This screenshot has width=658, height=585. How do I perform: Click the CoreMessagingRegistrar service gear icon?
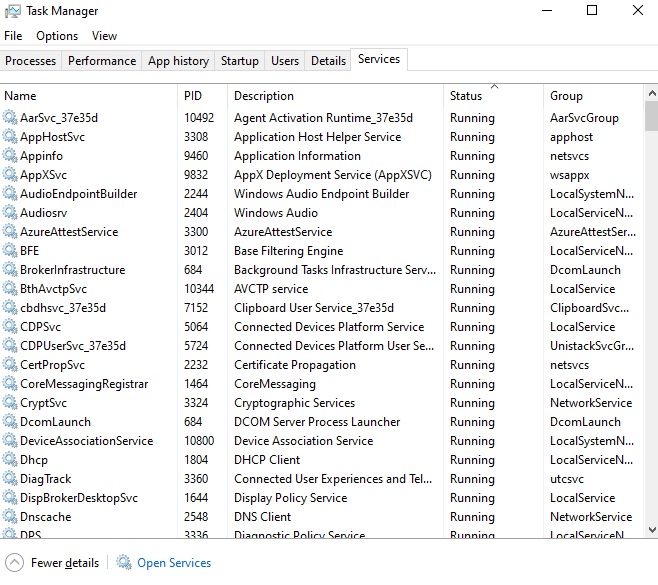click(x=10, y=383)
